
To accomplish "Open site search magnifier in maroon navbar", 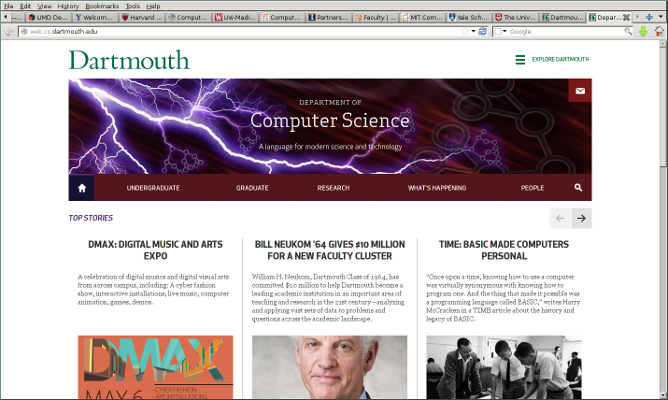I will point(578,188).
